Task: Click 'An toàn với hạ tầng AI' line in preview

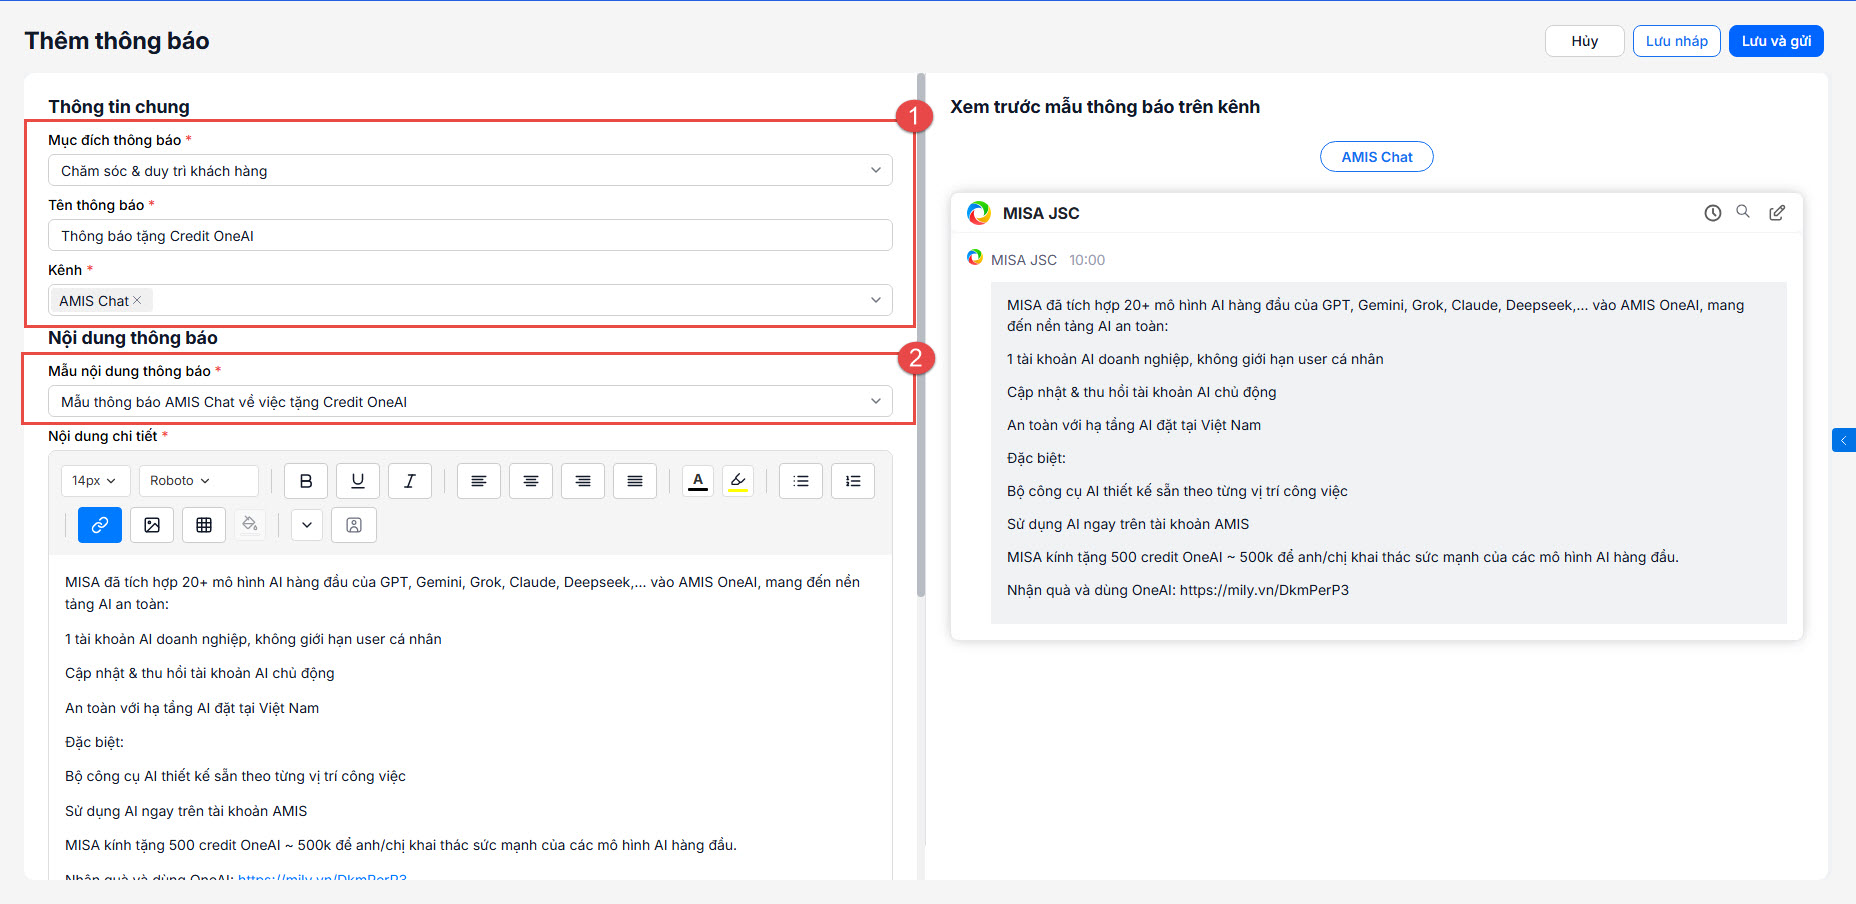Action: (1134, 425)
